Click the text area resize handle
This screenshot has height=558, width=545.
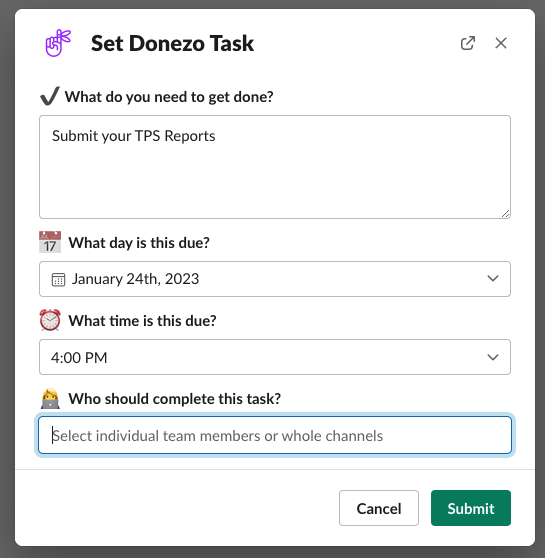tap(505, 214)
